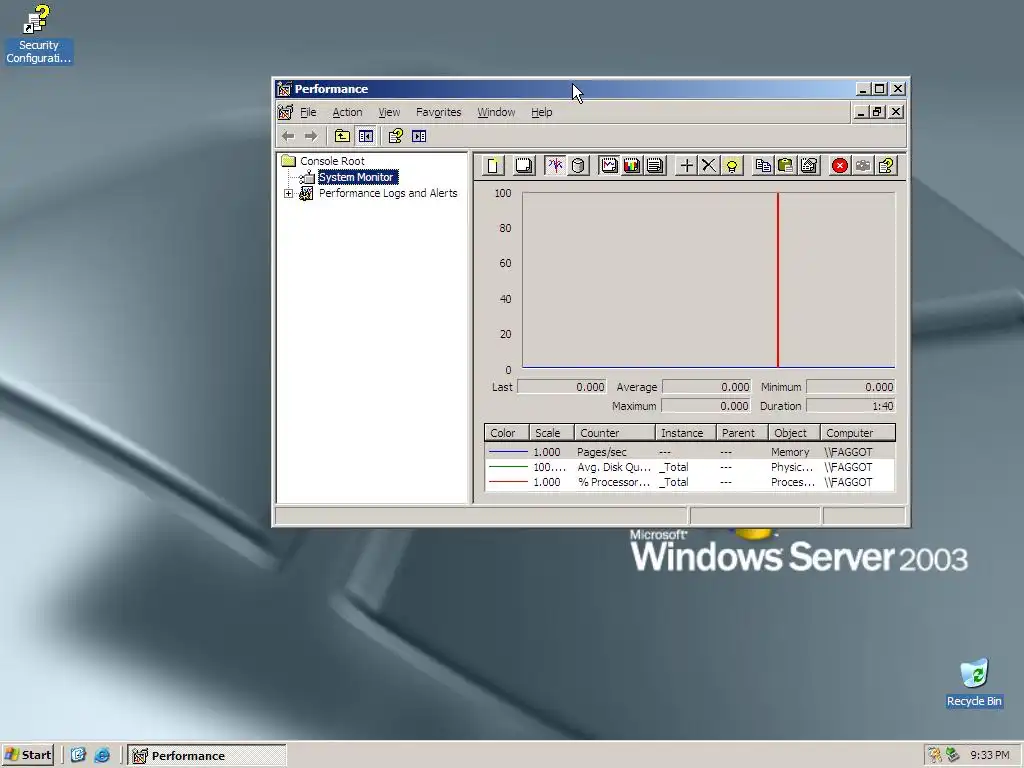Click the Instance column header
Viewport: 1024px width, 768px height.
click(686, 433)
